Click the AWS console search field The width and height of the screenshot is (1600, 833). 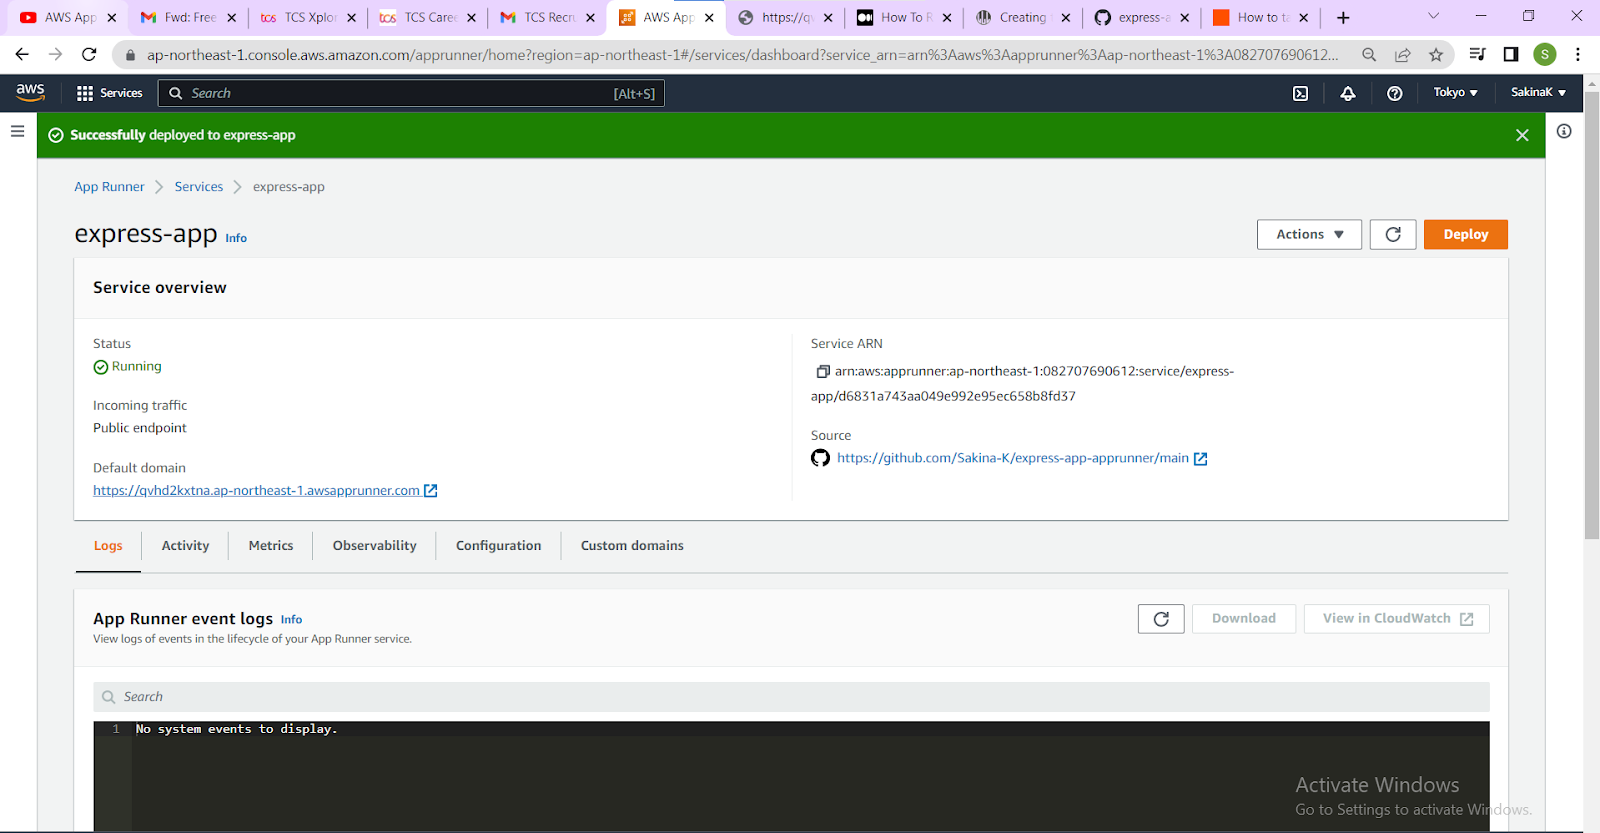(411, 93)
